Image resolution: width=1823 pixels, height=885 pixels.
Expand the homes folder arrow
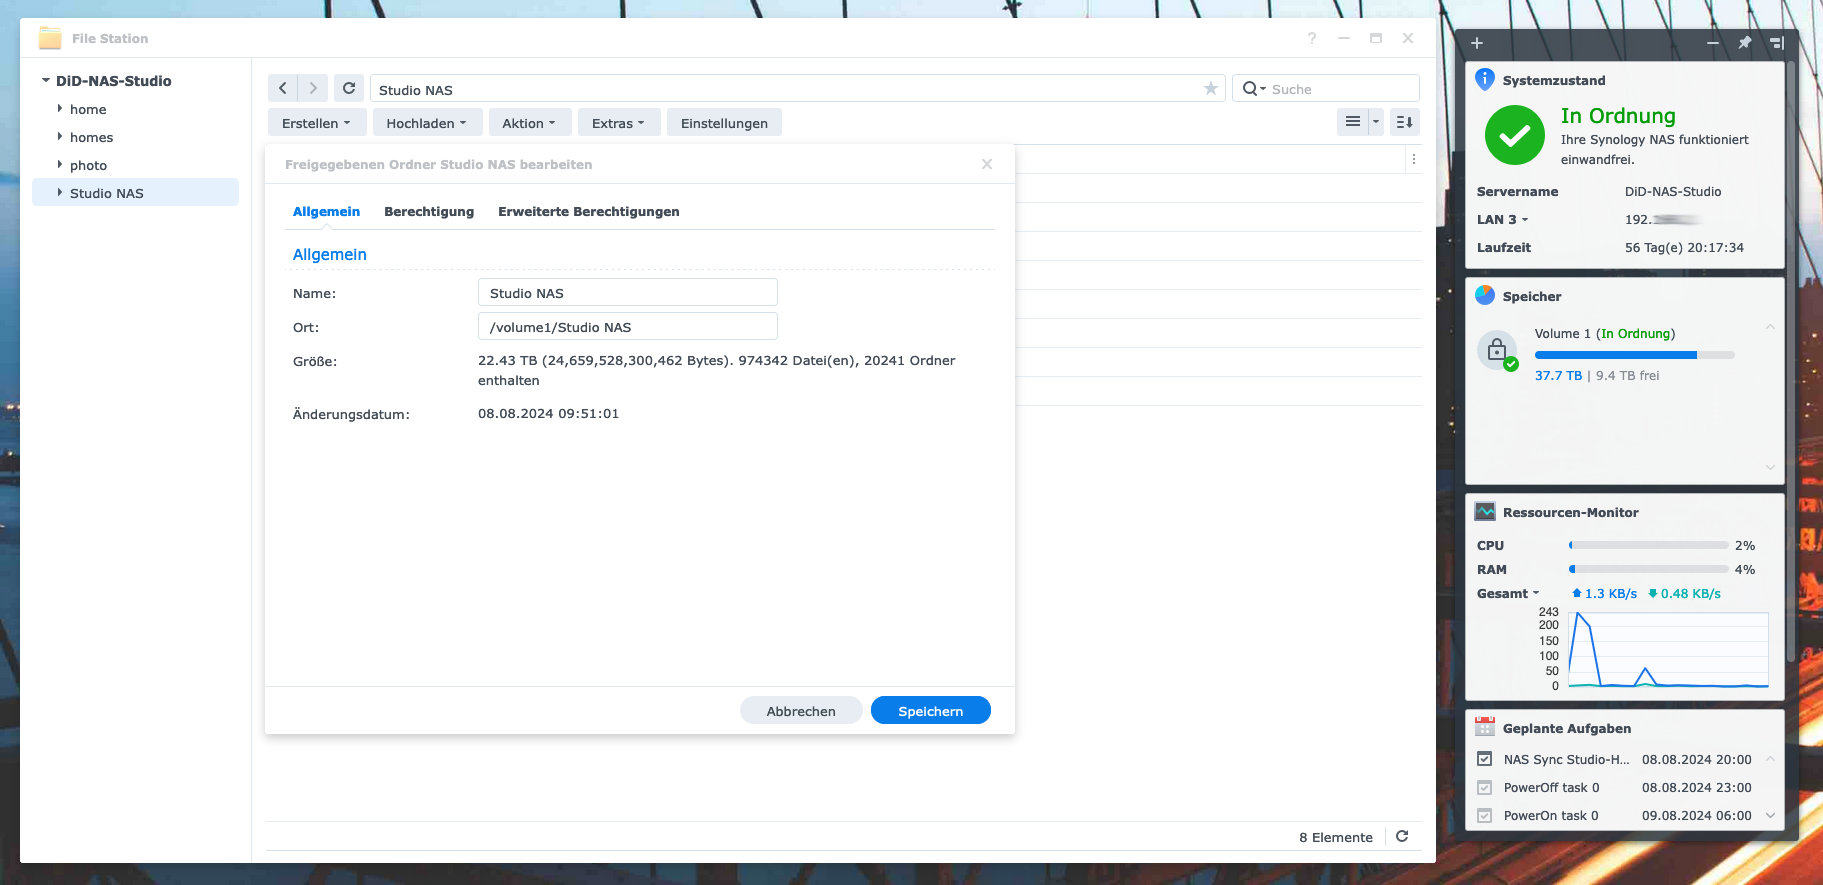(60, 136)
